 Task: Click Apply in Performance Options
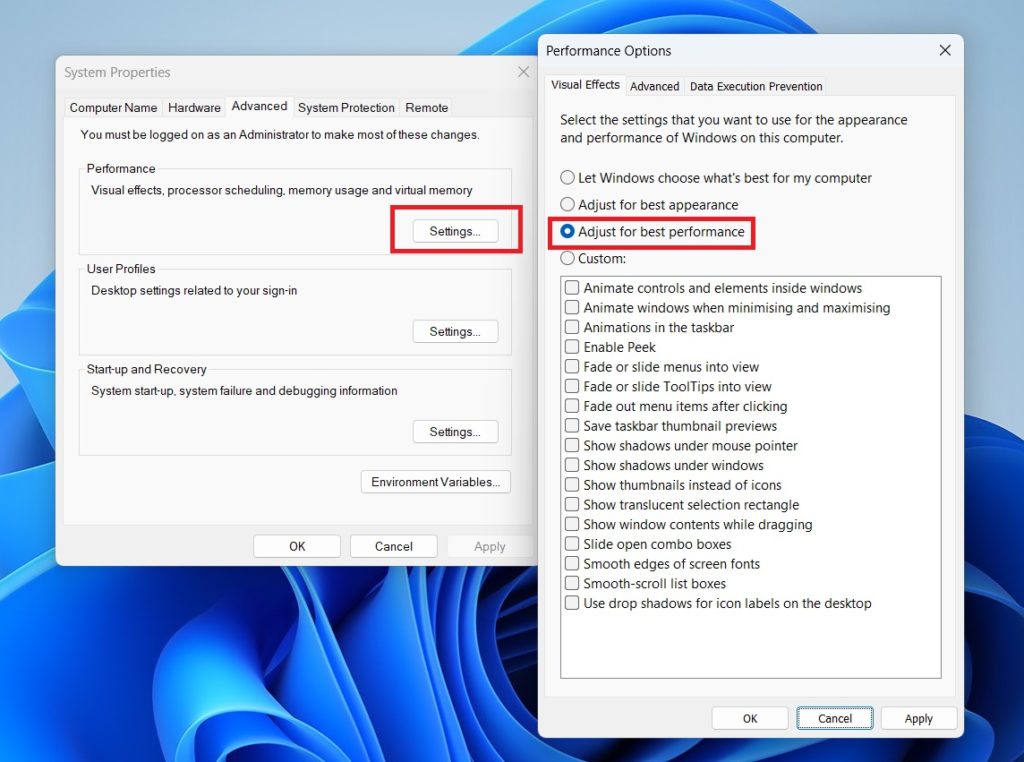(x=918, y=718)
